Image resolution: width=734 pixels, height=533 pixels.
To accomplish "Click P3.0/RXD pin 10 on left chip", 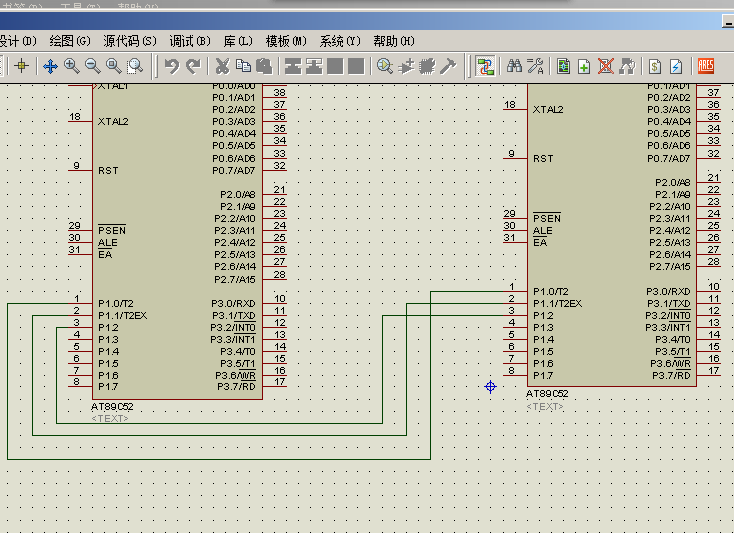I will tap(275, 300).
